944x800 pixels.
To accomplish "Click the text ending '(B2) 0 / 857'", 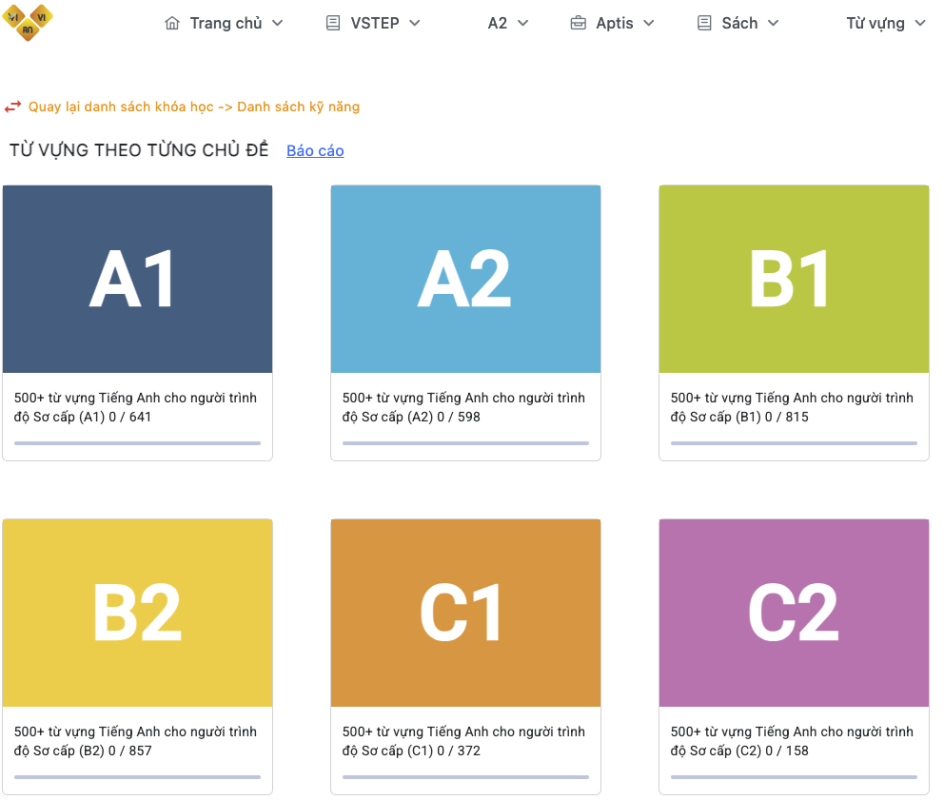I will (x=135, y=742).
